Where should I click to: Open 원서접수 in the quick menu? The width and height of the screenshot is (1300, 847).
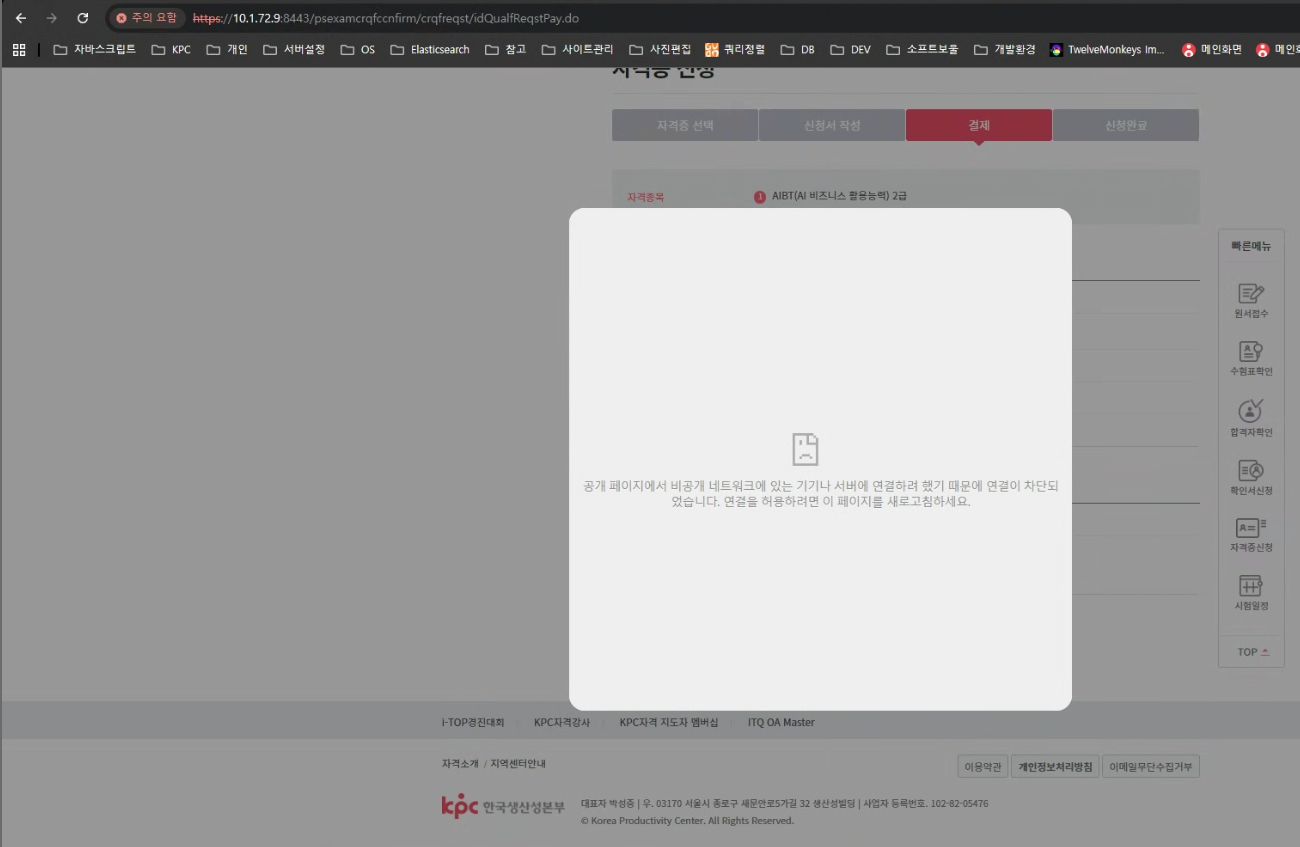(1251, 301)
